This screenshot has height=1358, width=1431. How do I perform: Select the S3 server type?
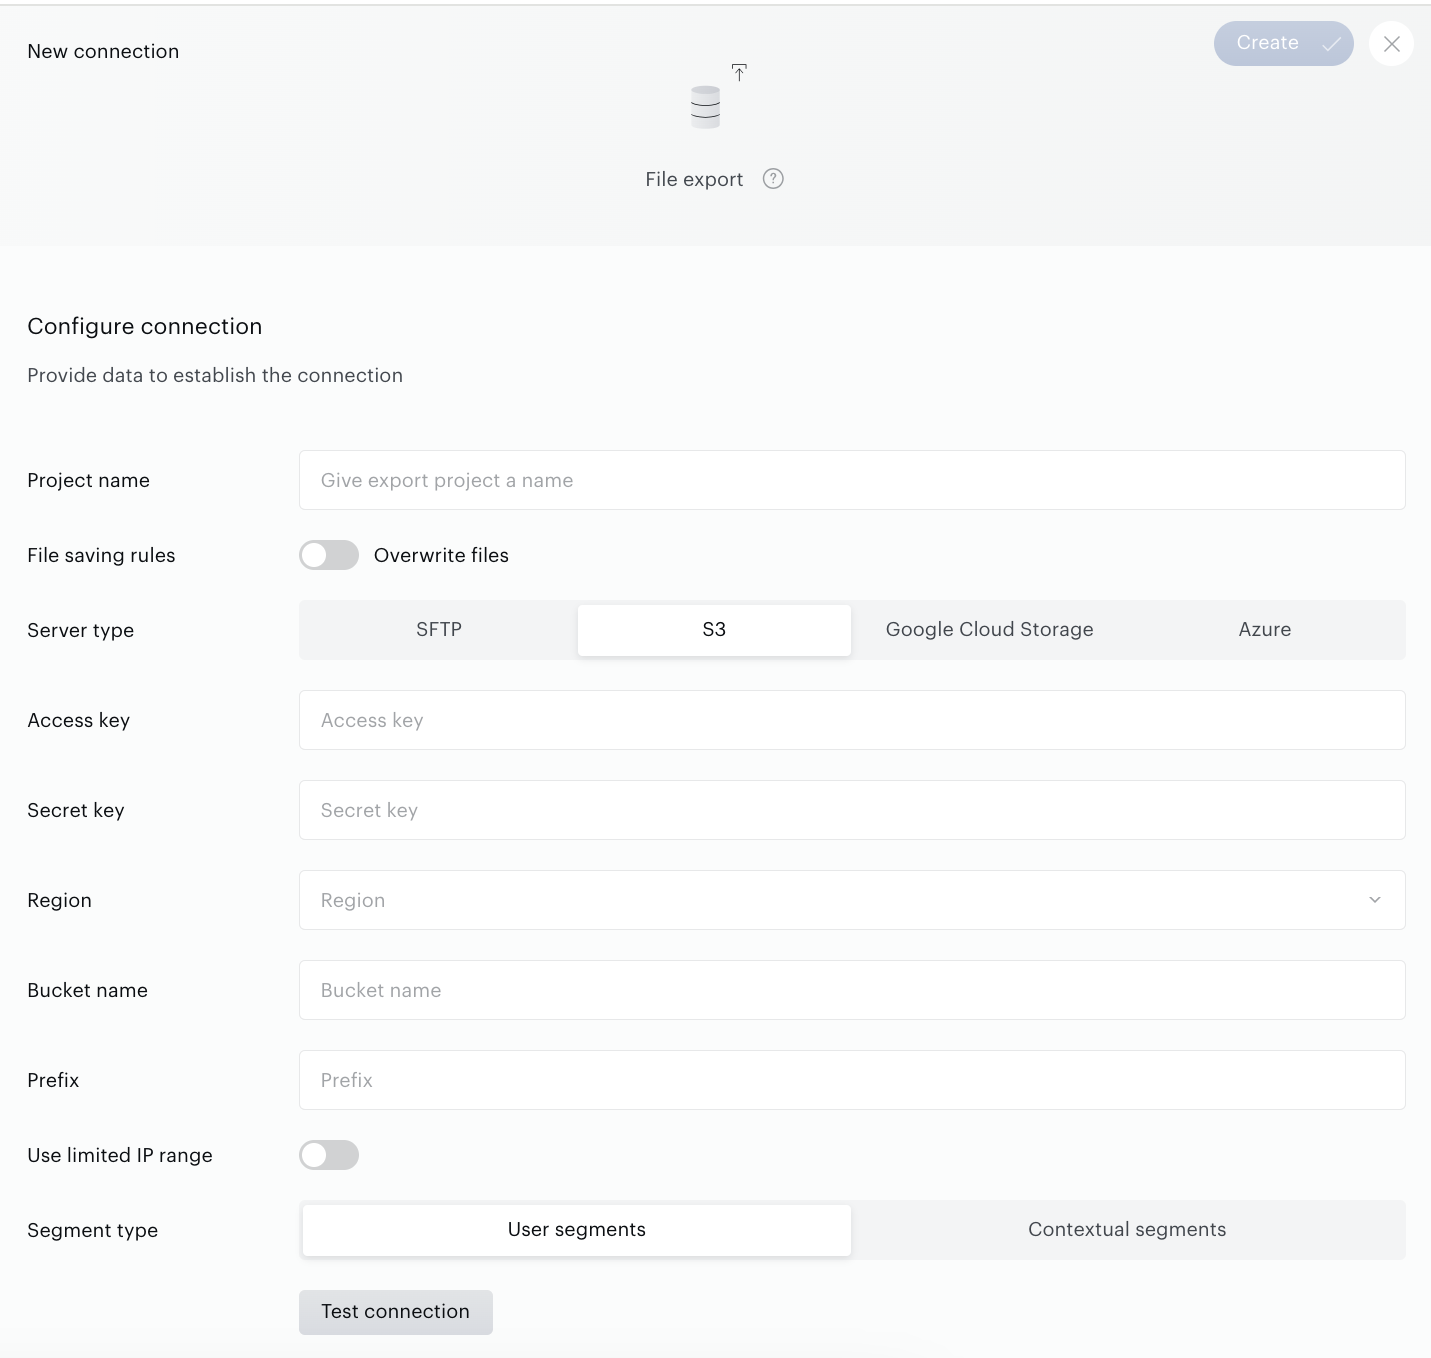(x=714, y=630)
